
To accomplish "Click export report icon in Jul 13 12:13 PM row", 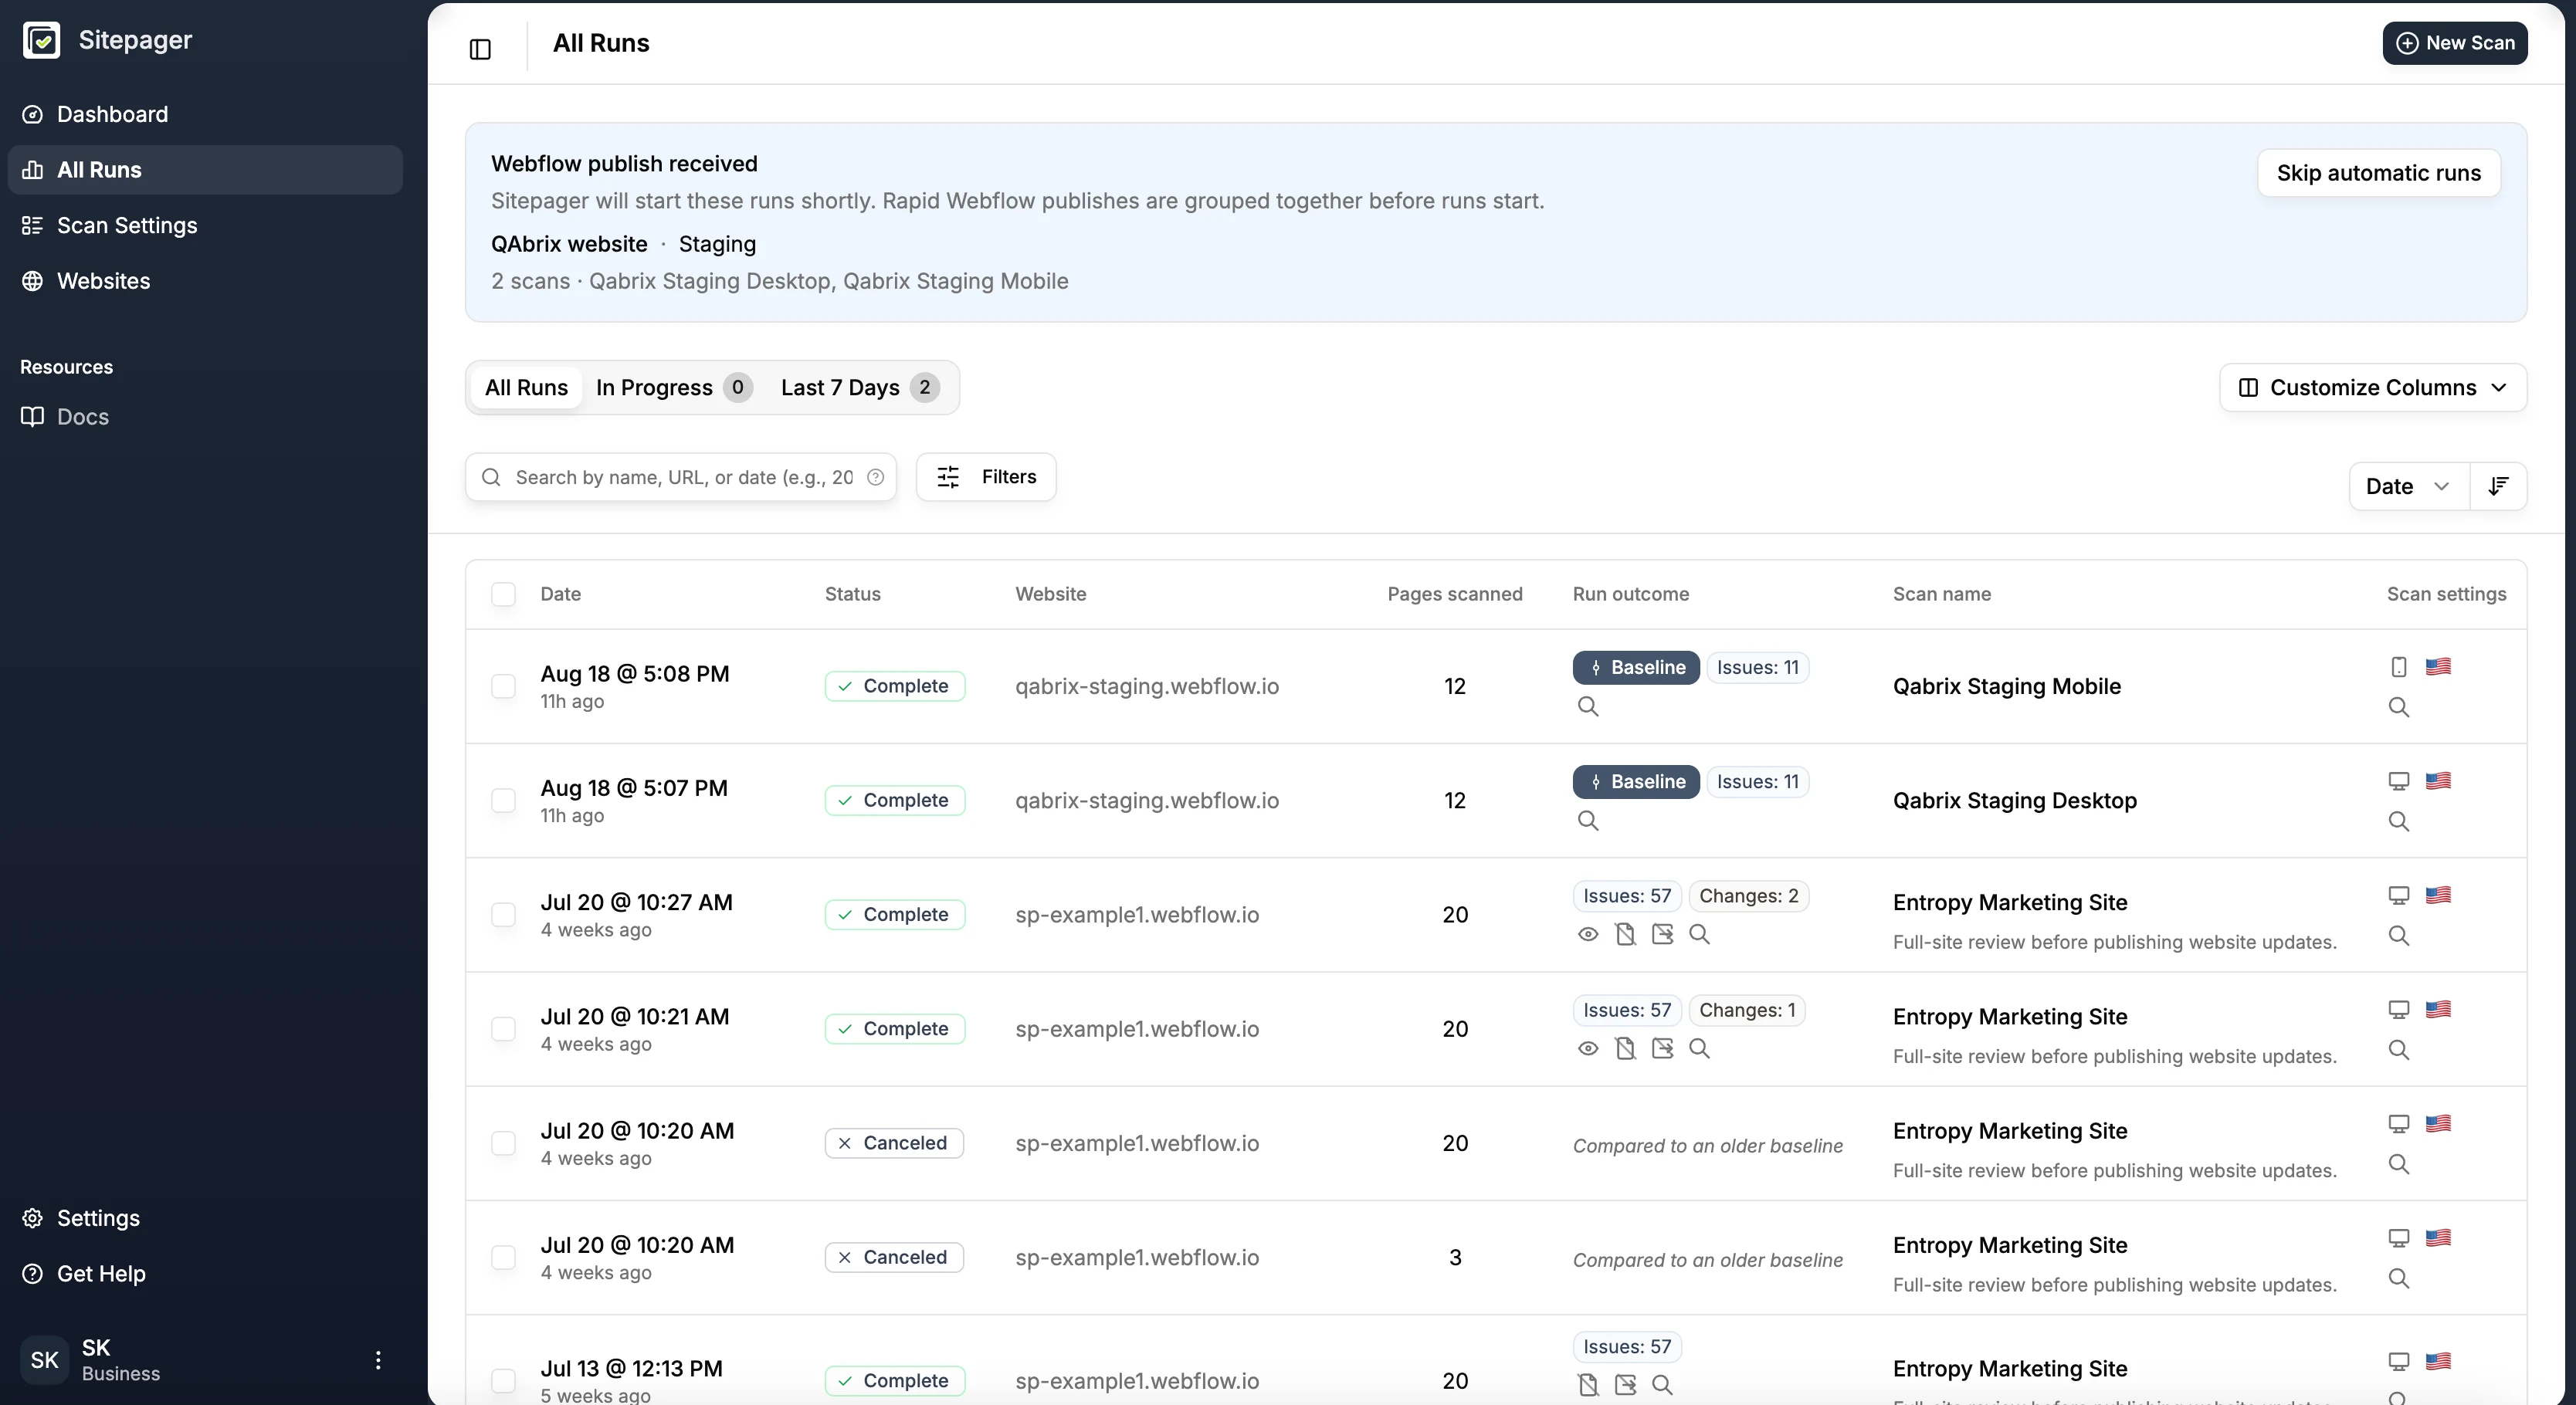I will 1625,1385.
